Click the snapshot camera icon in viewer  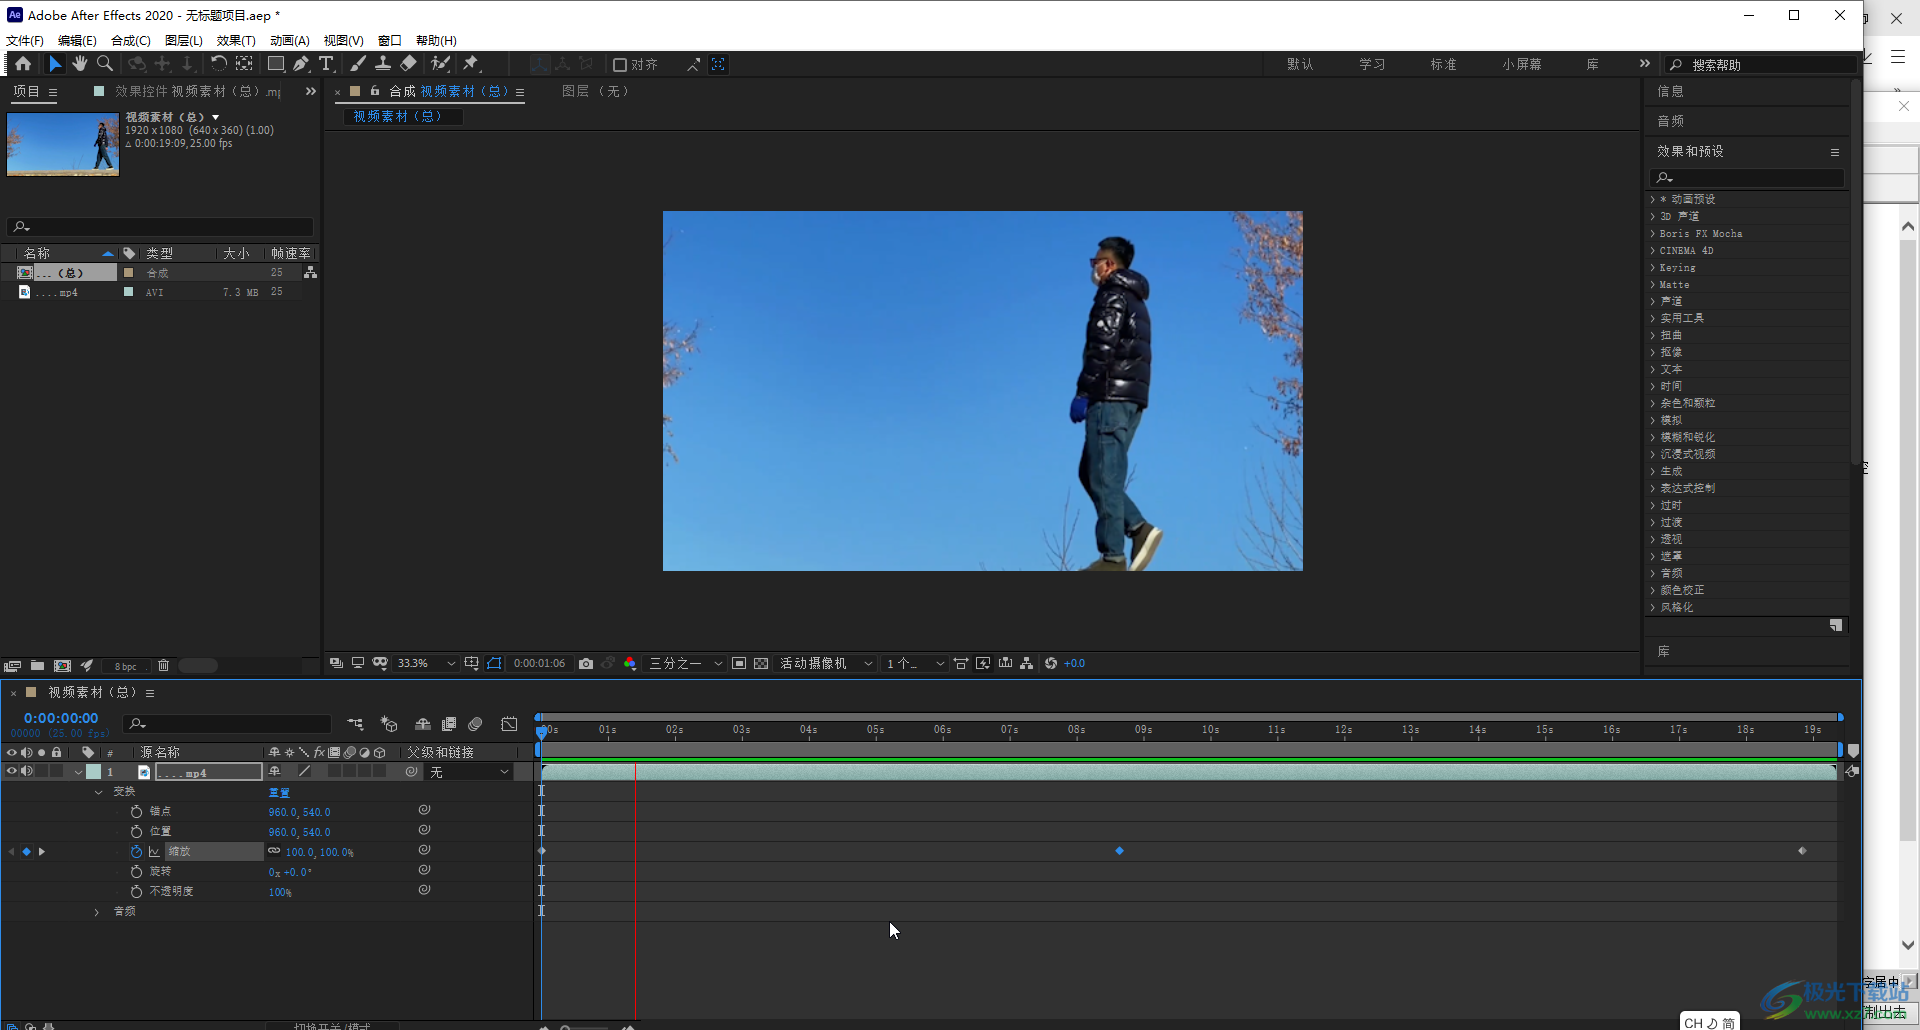tap(586, 664)
